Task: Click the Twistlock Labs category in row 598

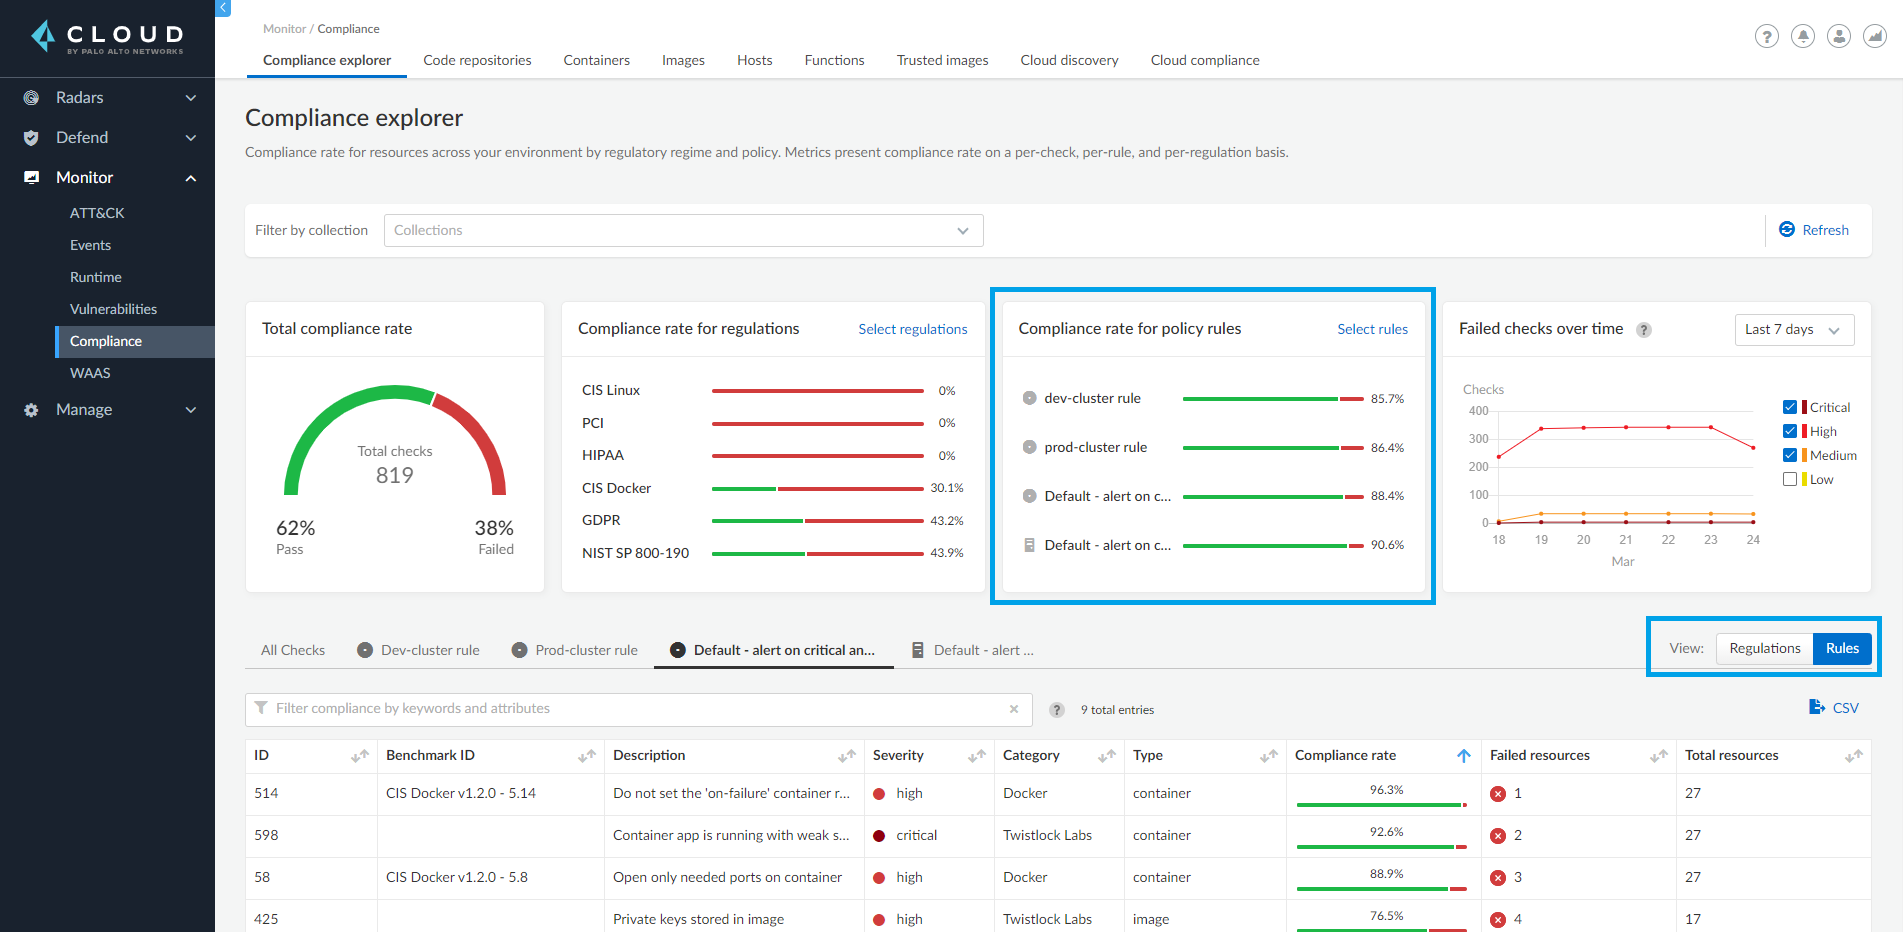Action: [x=1047, y=835]
